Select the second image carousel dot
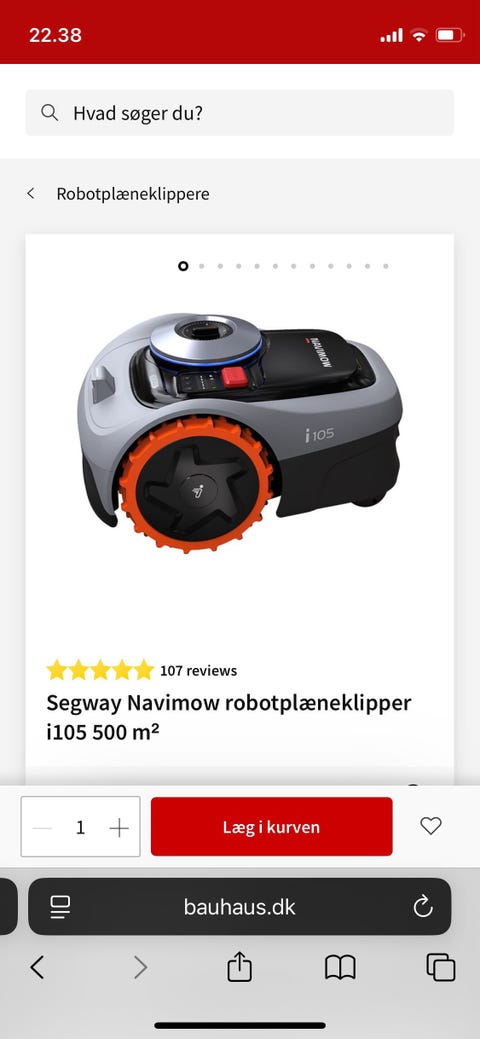The width and height of the screenshot is (480, 1039). (x=202, y=266)
